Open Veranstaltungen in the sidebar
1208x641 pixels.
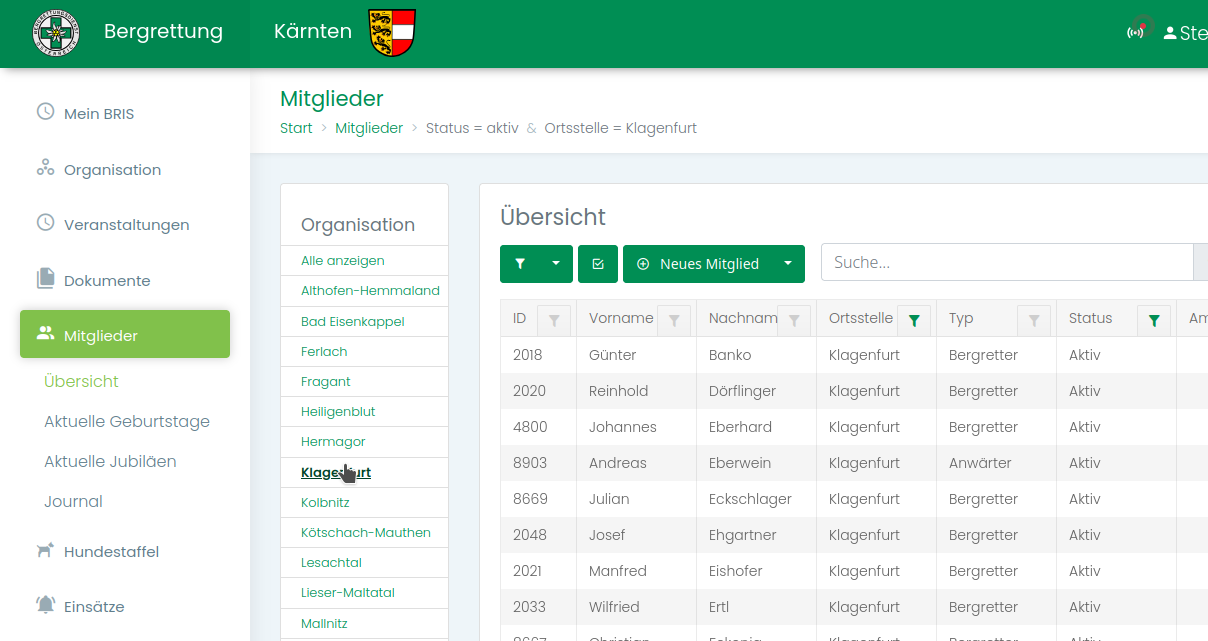(x=126, y=225)
